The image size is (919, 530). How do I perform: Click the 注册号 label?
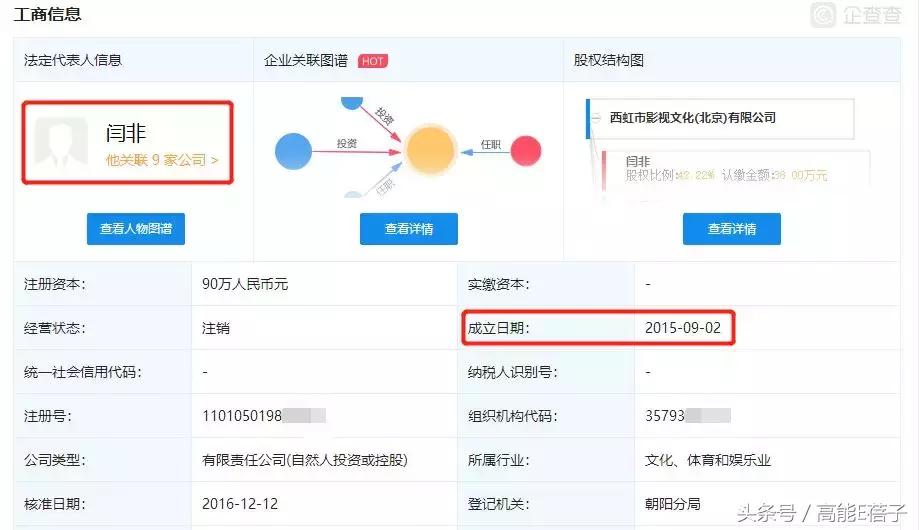47,416
